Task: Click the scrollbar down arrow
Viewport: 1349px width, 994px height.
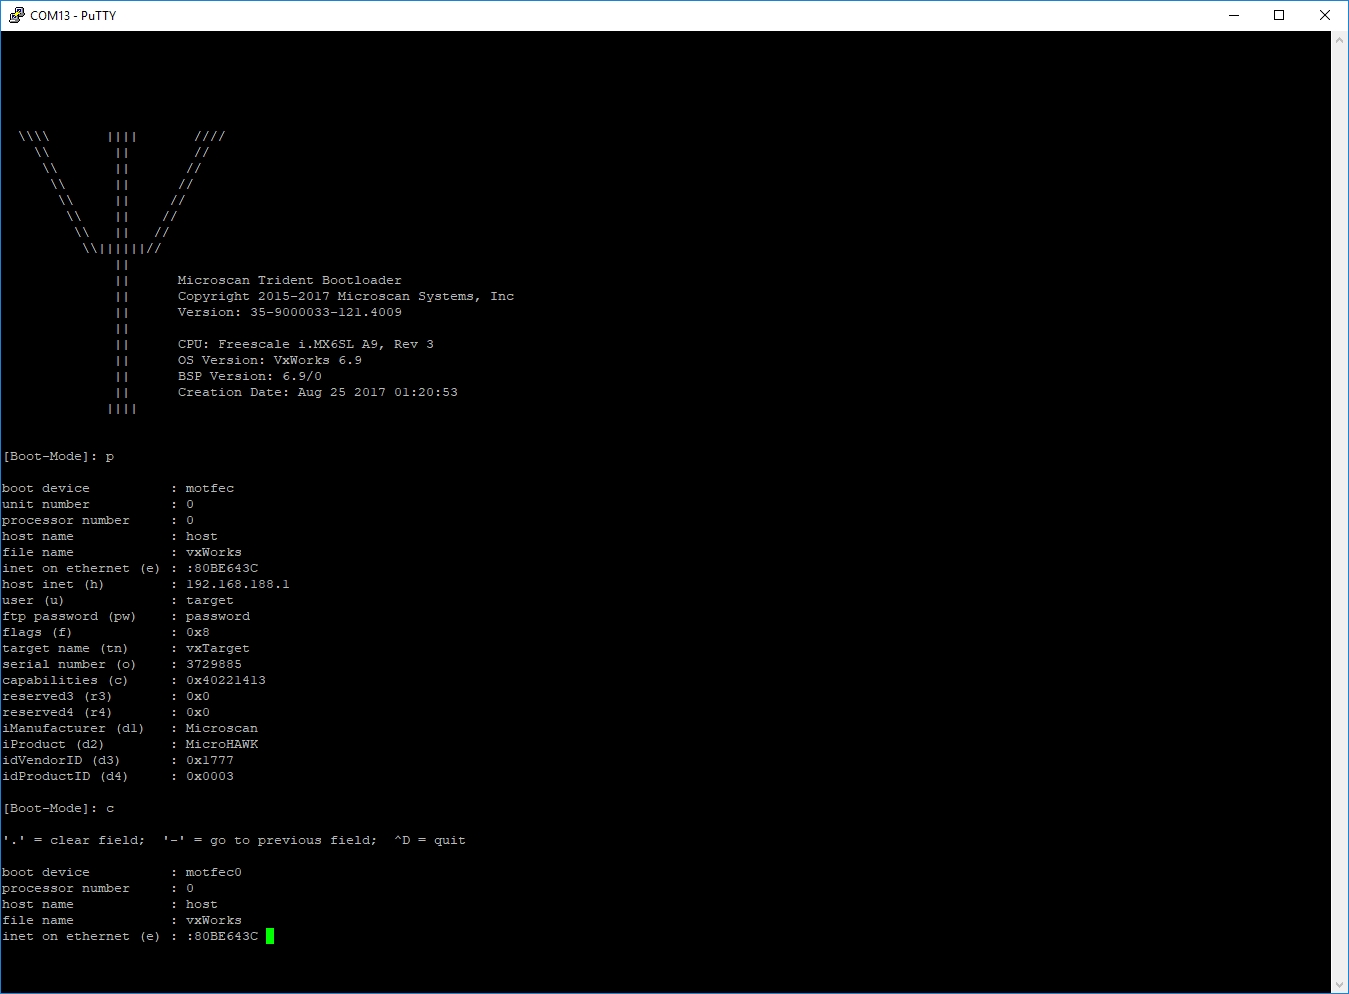Action: coord(1340,985)
